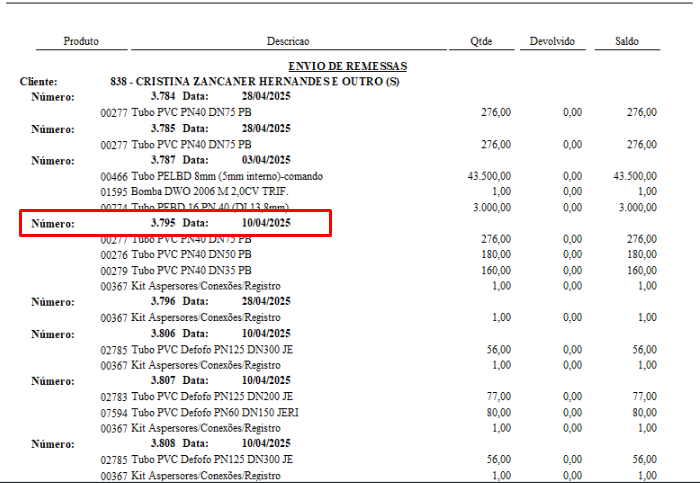The height and width of the screenshot is (483, 700).
Task: Select remessa number 3.807 row
Action: click(x=161, y=381)
